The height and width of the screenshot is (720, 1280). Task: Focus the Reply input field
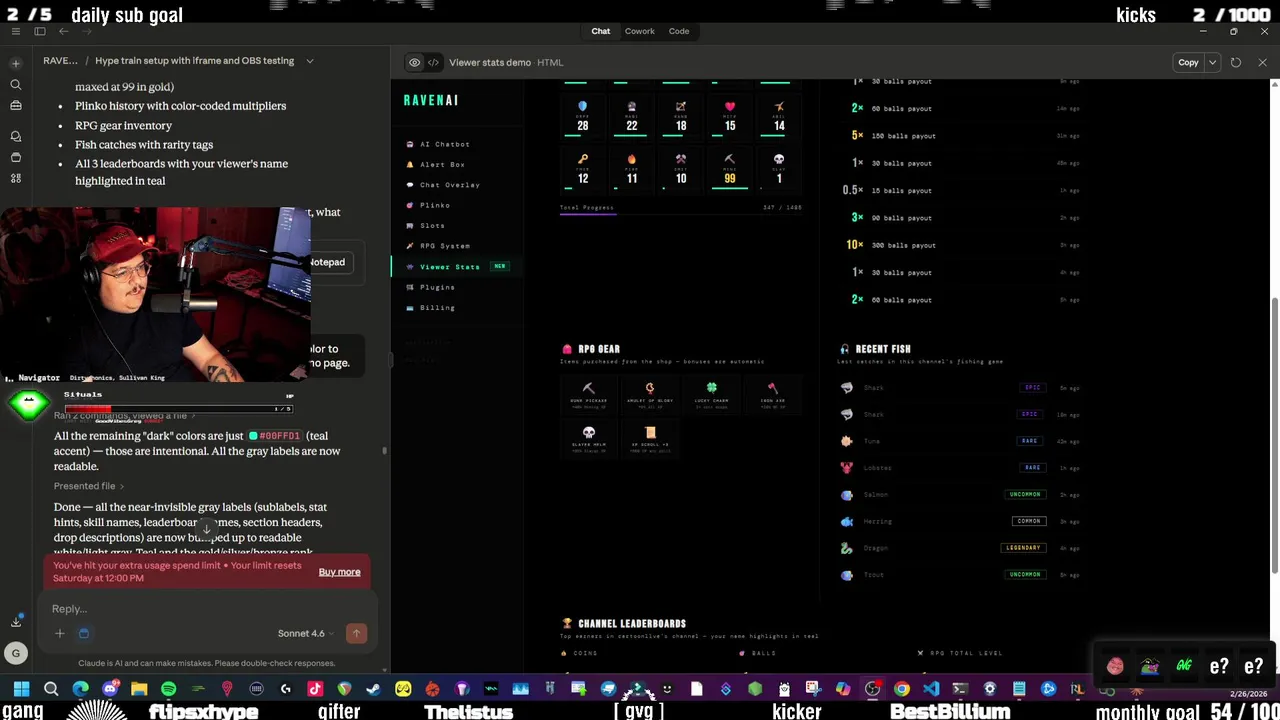coord(205,609)
